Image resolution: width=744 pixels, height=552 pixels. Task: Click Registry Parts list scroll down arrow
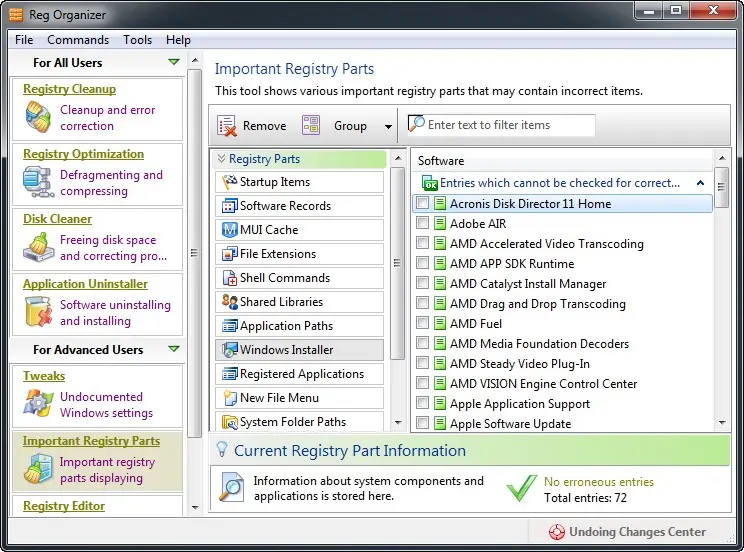398,422
